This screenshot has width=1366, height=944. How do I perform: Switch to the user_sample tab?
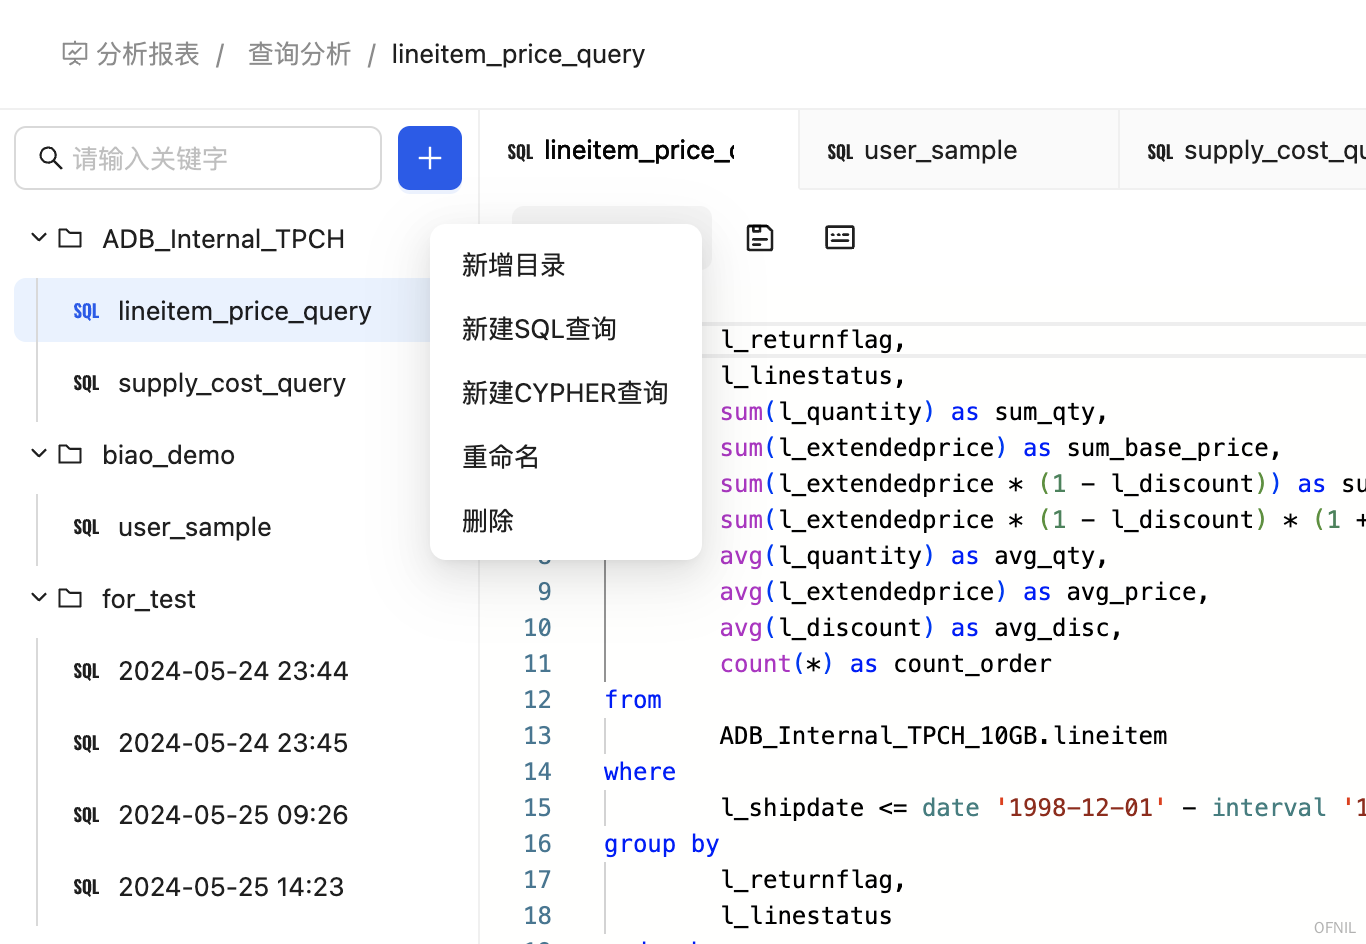click(940, 151)
